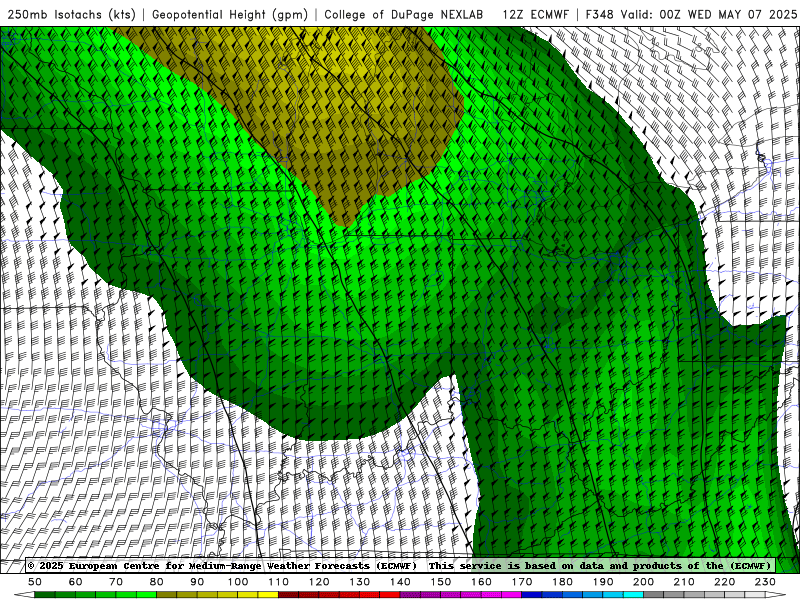This screenshot has width=800, height=600.
Task: Click the 120 value on the color scale
Action: (x=319, y=582)
